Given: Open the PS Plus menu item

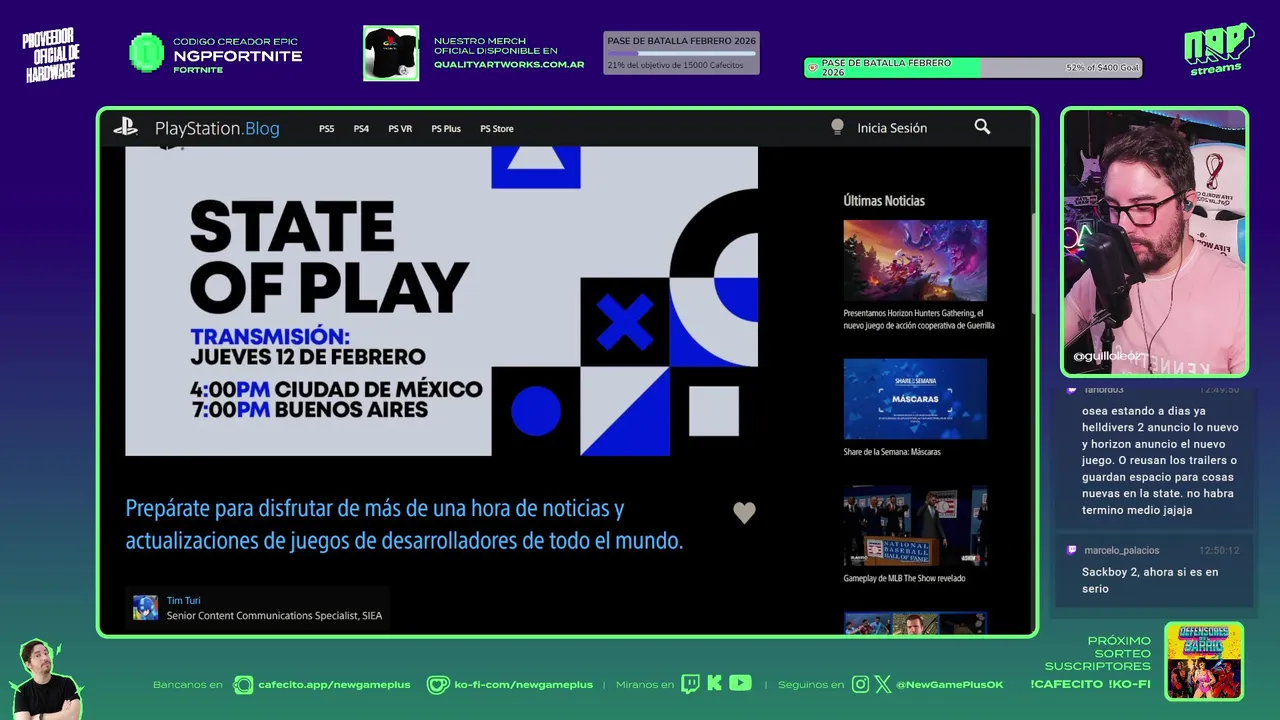Looking at the screenshot, I should click(446, 128).
